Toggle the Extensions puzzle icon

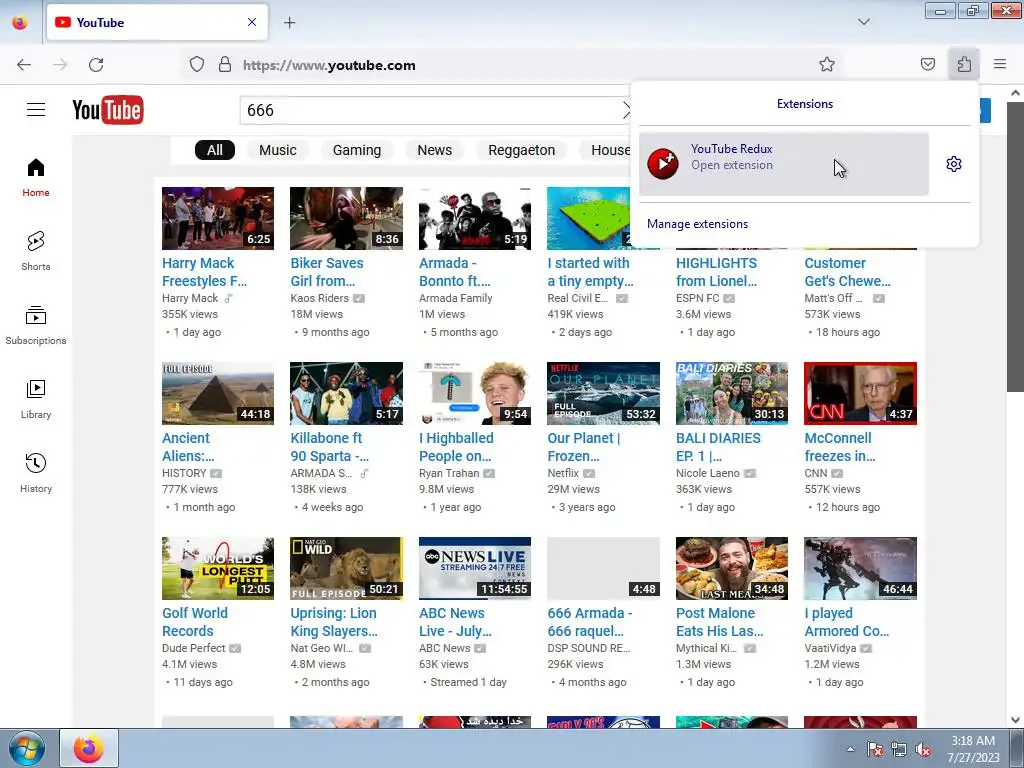click(x=964, y=64)
